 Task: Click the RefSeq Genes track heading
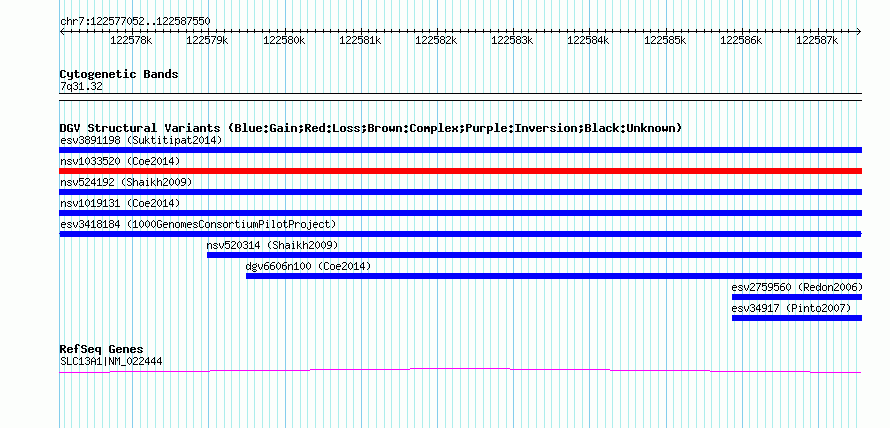[x=102, y=349]
